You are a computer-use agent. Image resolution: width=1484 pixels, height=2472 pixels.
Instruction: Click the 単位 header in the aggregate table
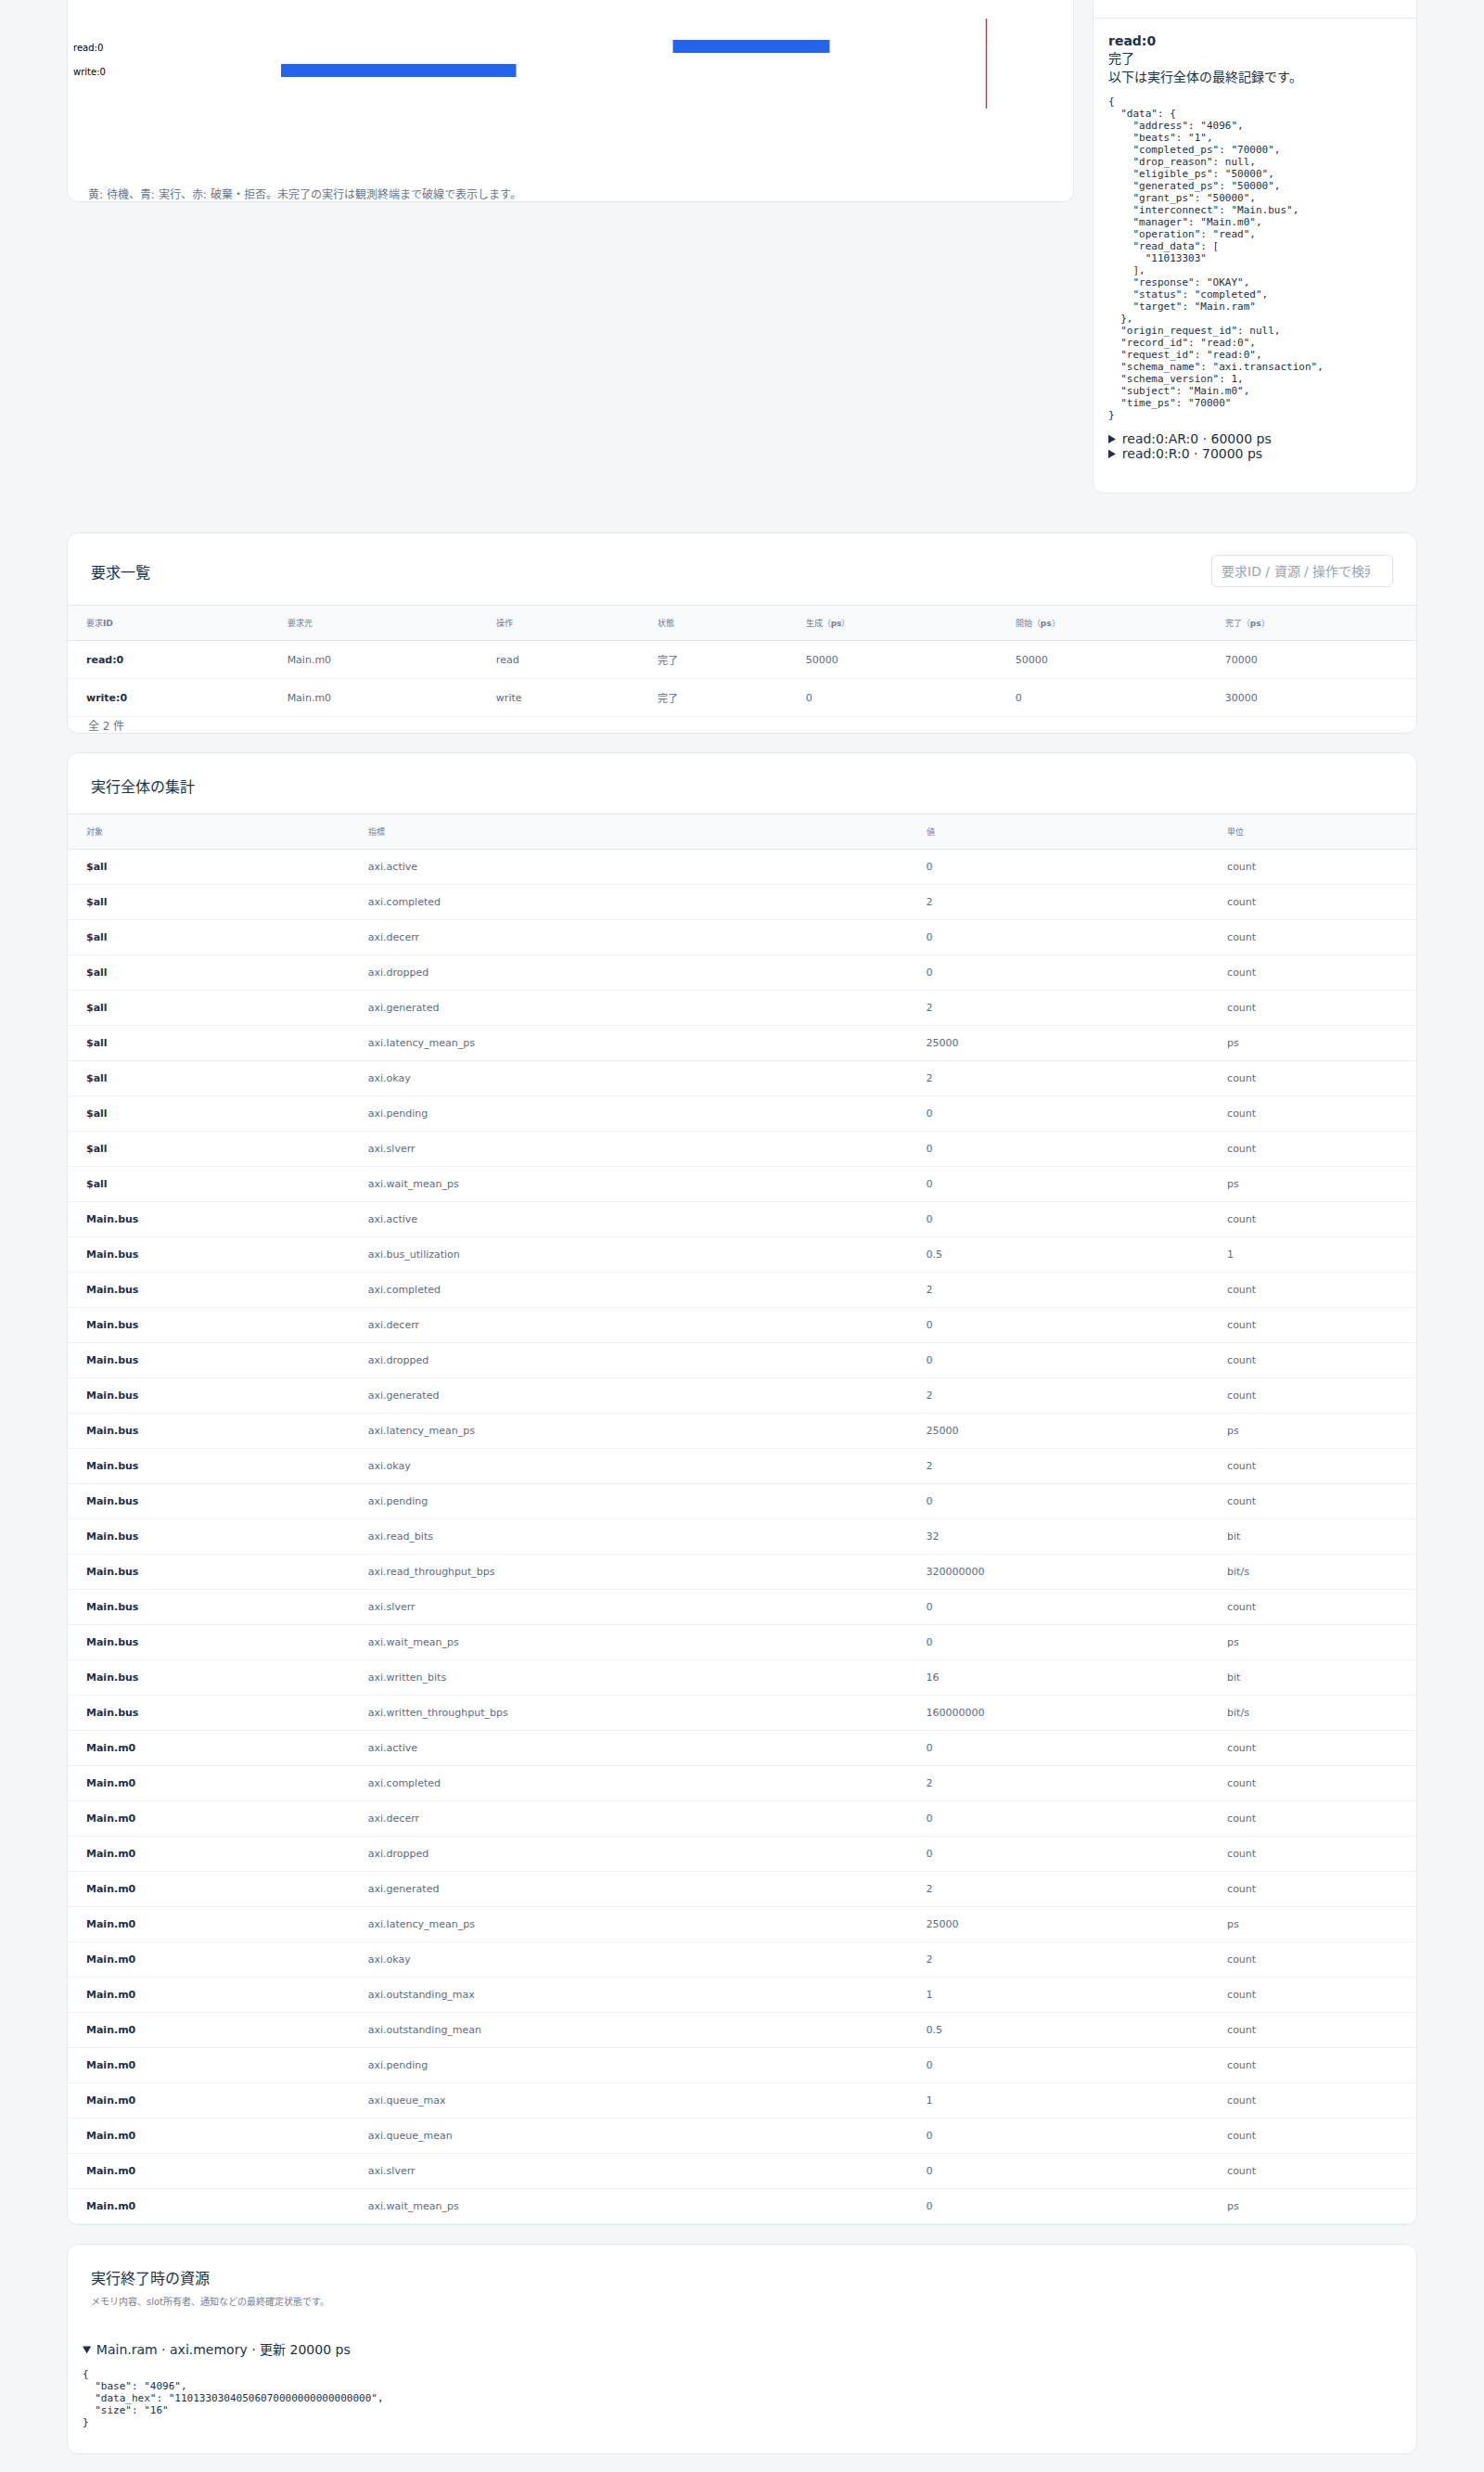[x=1235, y=832]
